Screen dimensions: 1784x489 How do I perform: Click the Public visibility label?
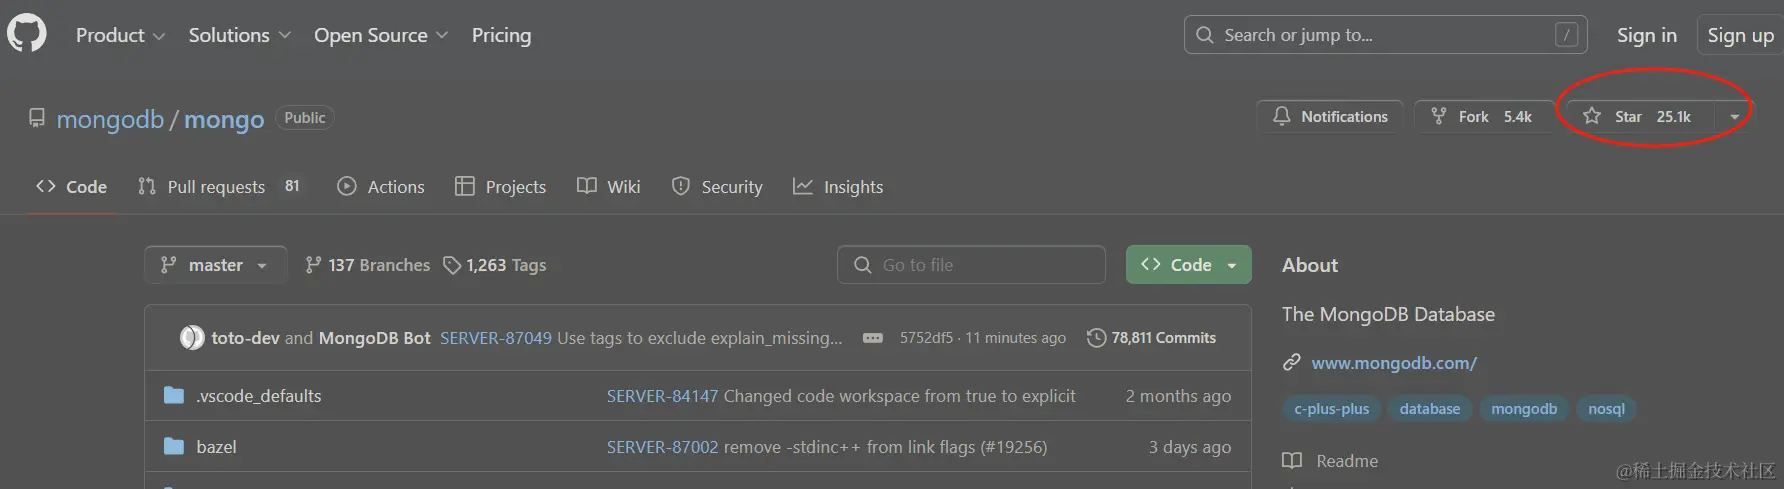[x=305, y=118]
